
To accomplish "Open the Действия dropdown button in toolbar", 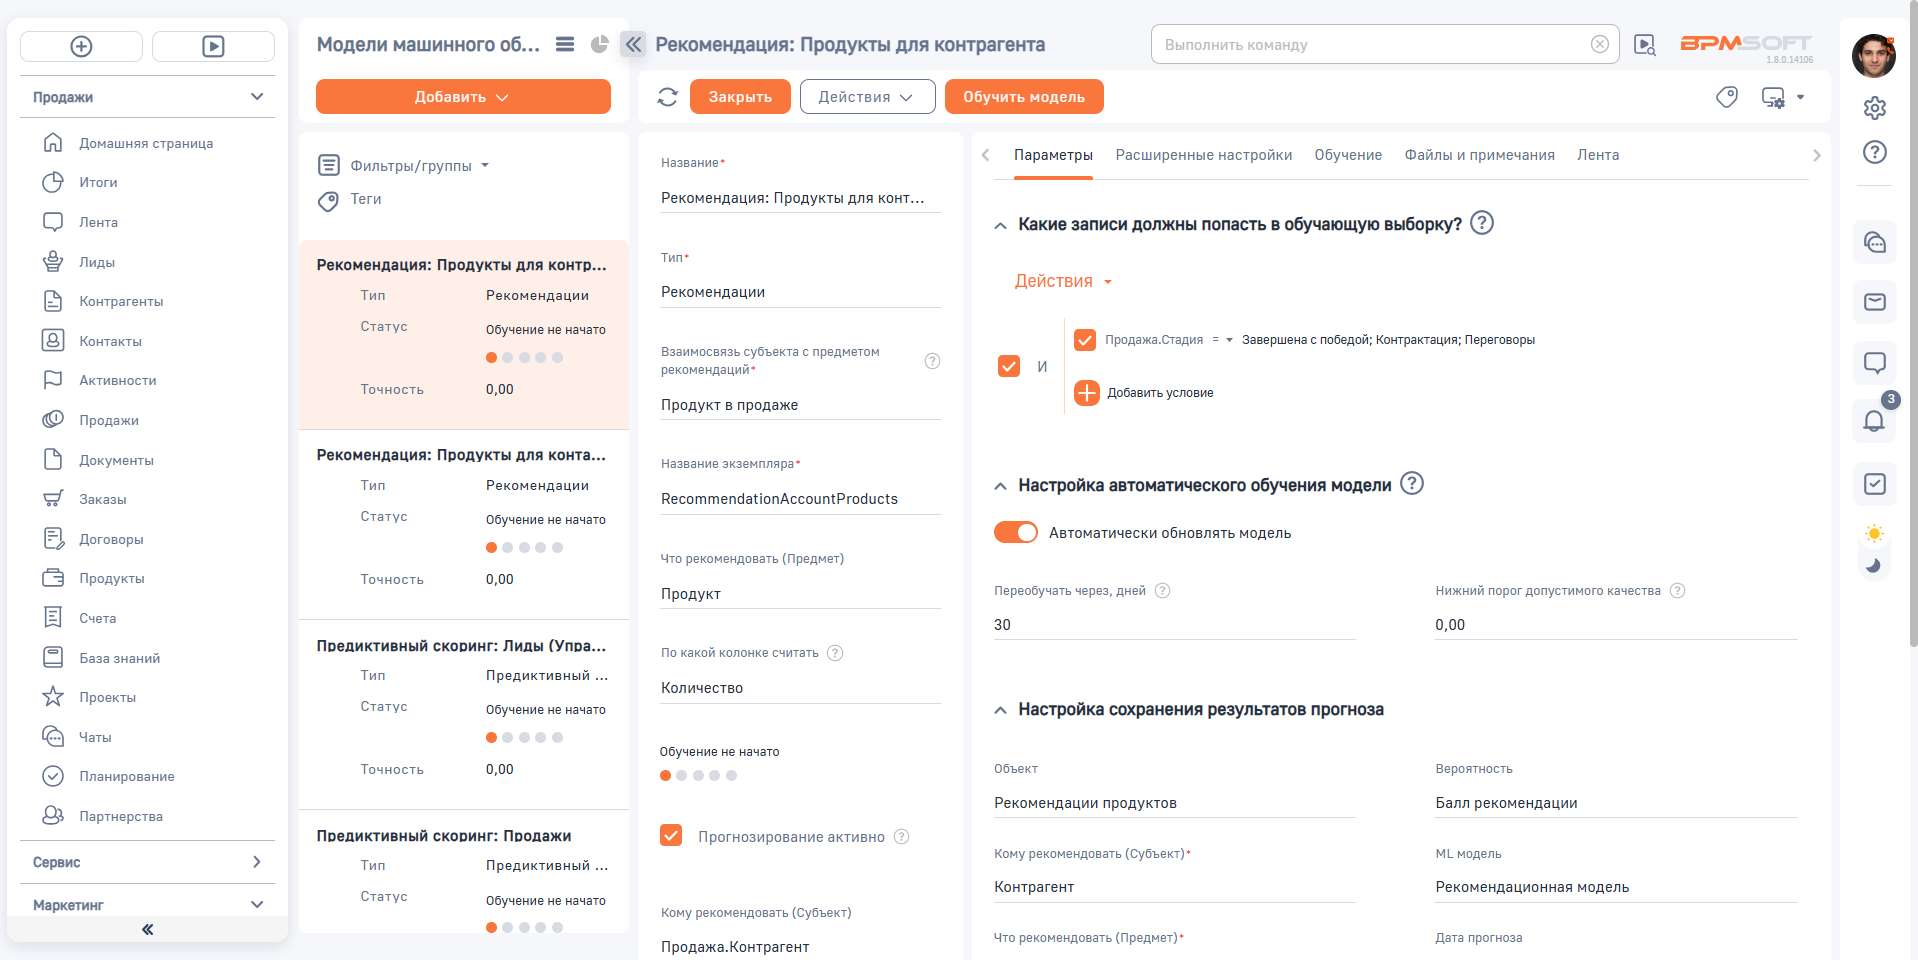I will (x=867, y=97).
